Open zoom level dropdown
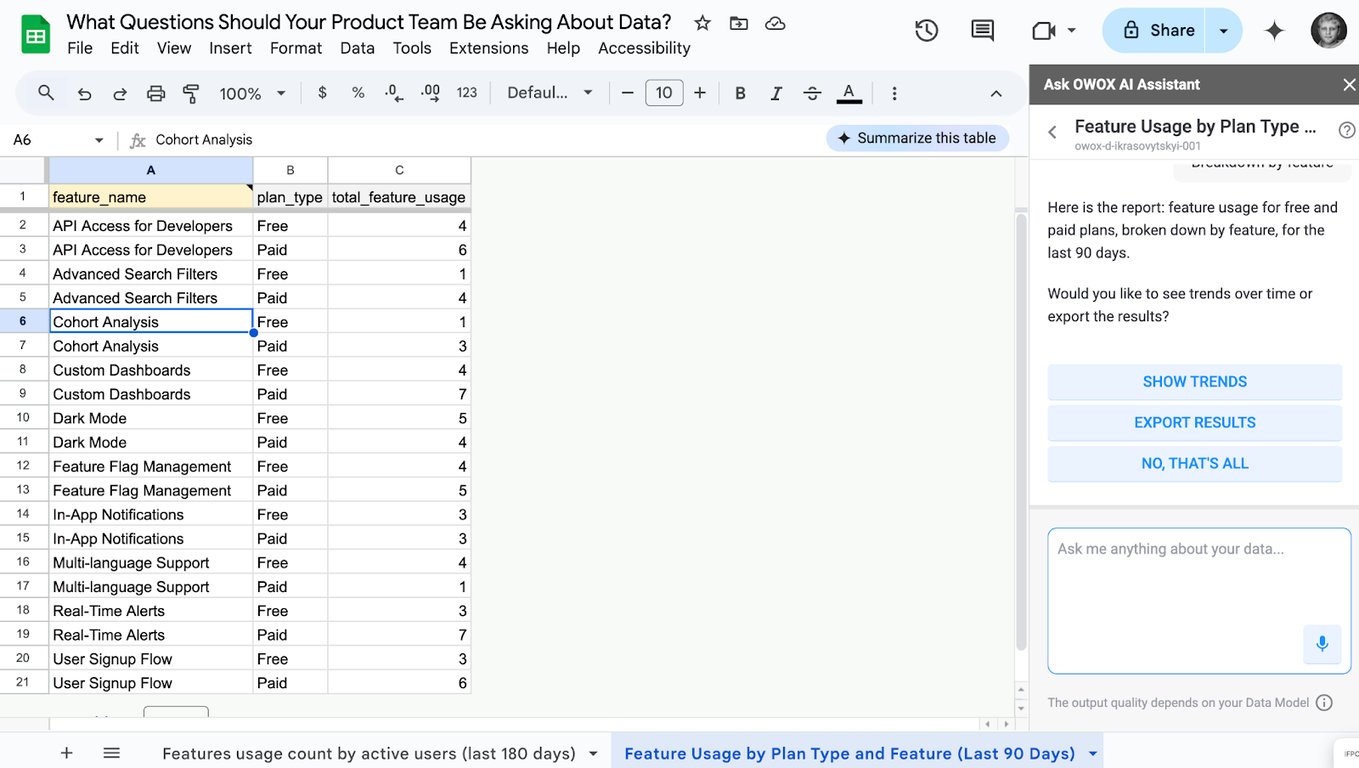This screenshot has height=768, width=1359. [x=253, y=93]
